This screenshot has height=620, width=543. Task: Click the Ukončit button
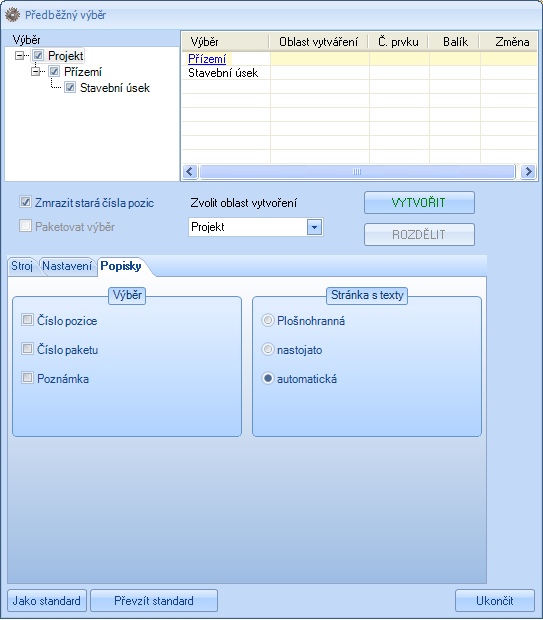click(495, 601)
